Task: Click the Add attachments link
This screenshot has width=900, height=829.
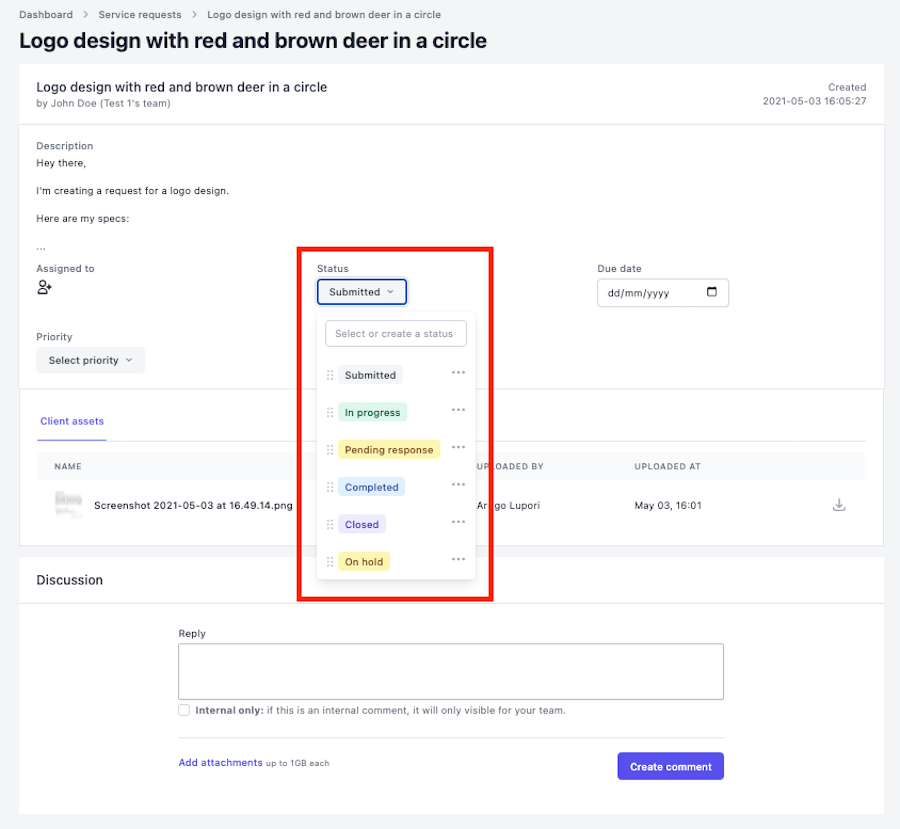Action: coord(220,762)
